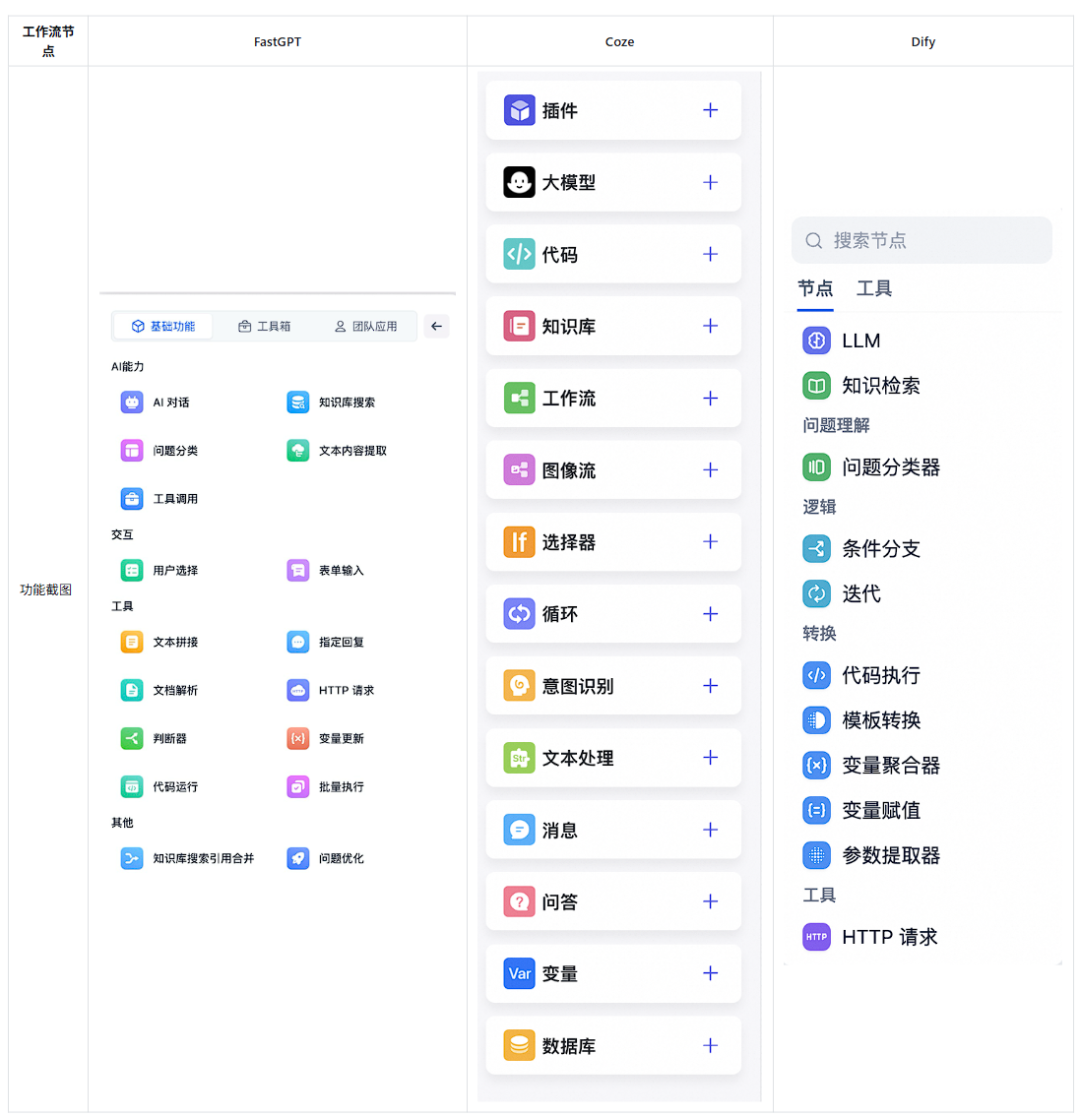Open the 团队应用 tab
The height and width of the screenshot is (1116, 1080).
pos(365,326)
